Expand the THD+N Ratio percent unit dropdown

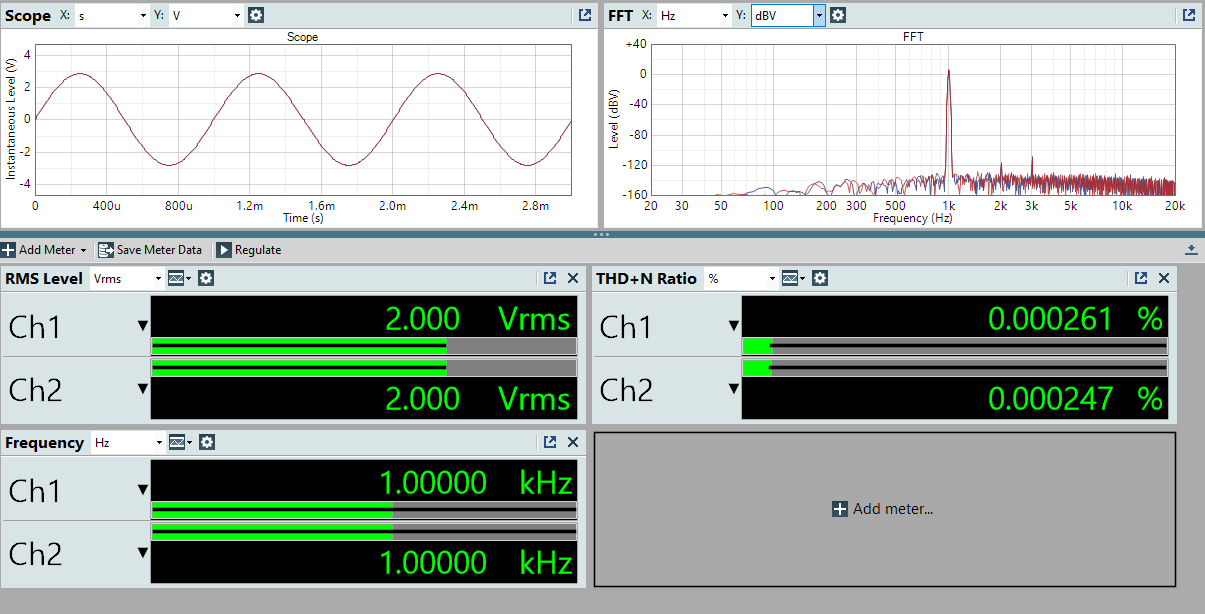pyautogui.click(x=741, y=279)
